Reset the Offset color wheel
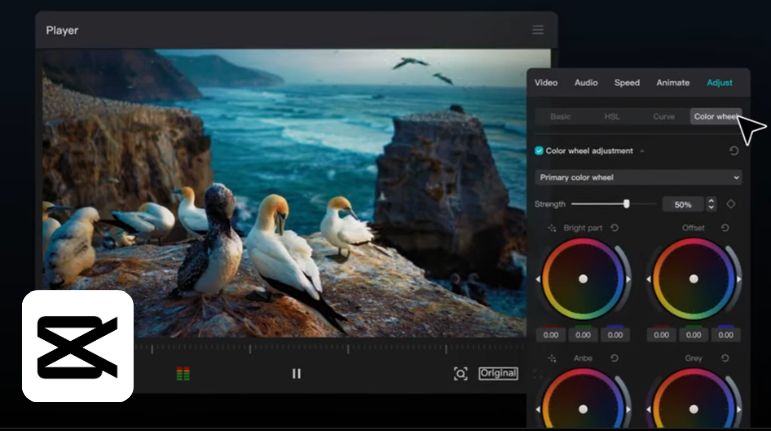This screenshot has height=431, width=771. (x=725, y=228)
